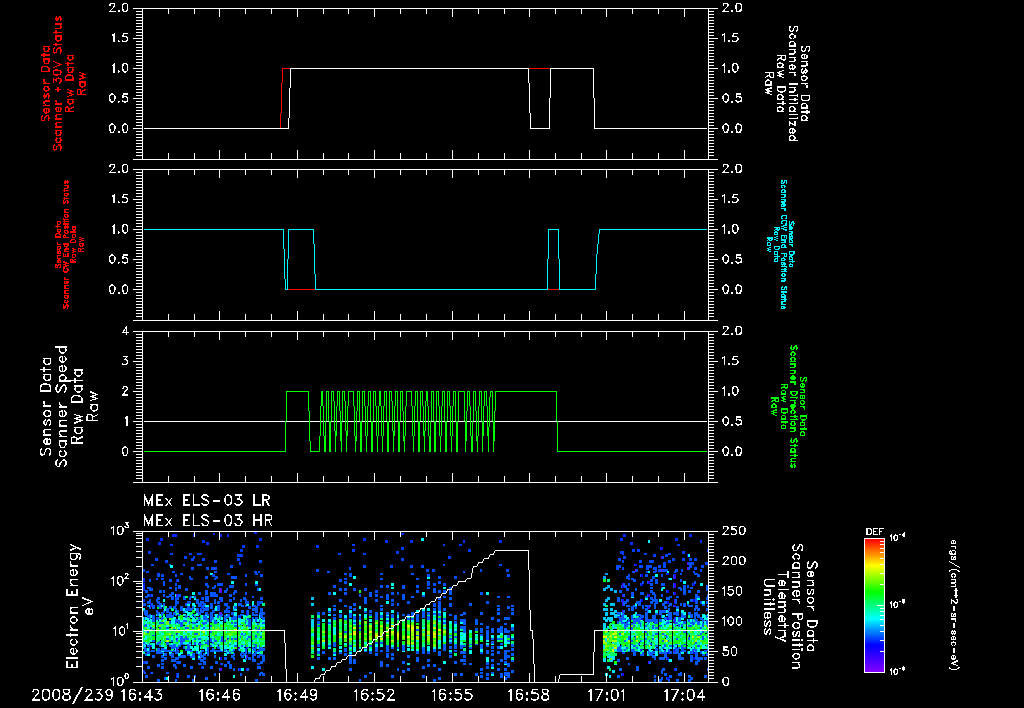Image resolution: width=1024 pixels, height=708 pixels.
Task: Click the 16:58 time axis label
Action: point(530,695)
